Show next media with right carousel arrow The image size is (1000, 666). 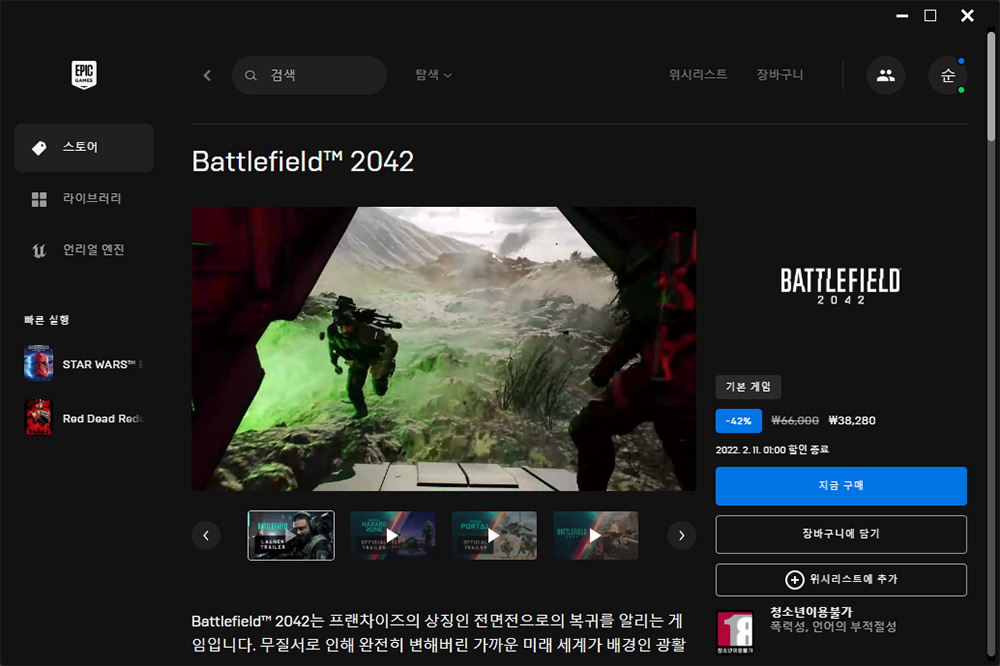click(682, 535)
